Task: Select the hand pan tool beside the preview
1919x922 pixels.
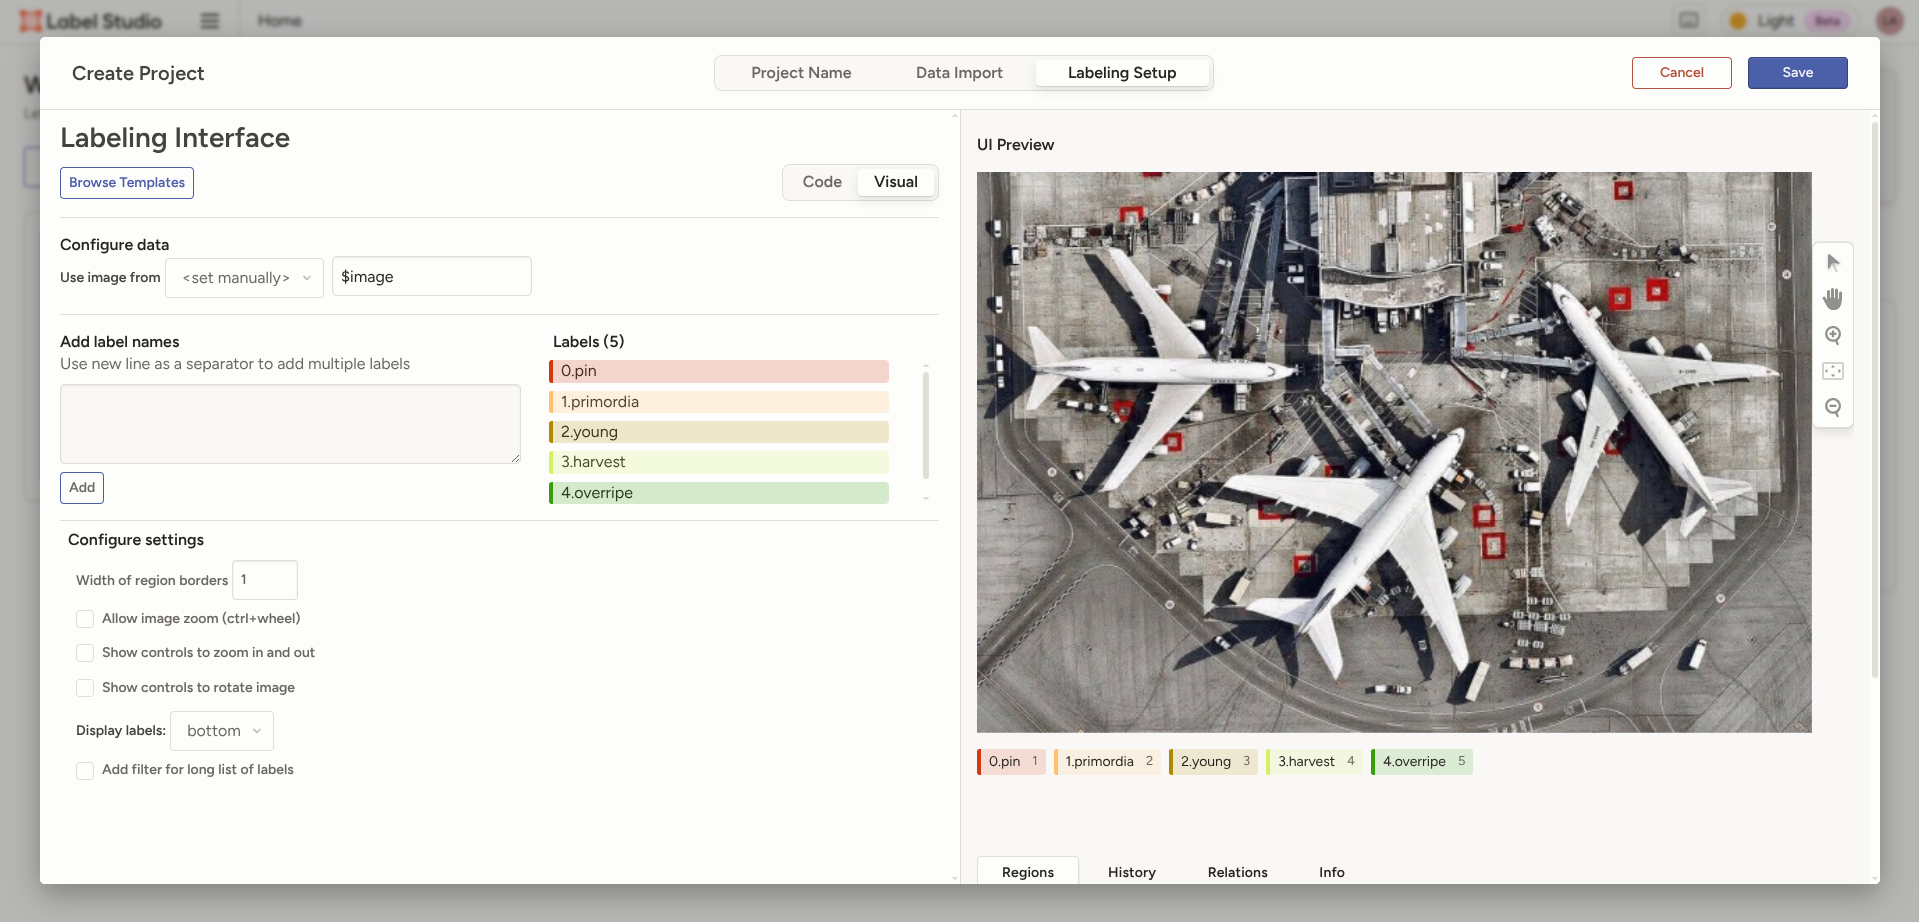Action: [x=1833, y=298]
